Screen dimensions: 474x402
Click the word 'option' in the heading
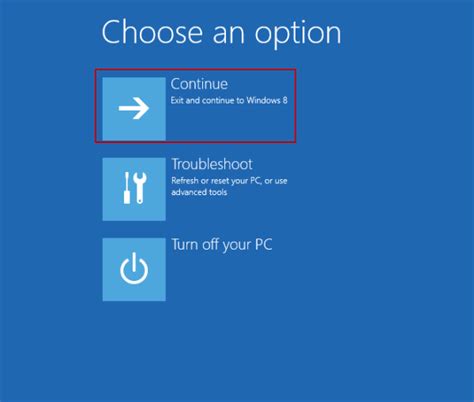pos(298,34)
